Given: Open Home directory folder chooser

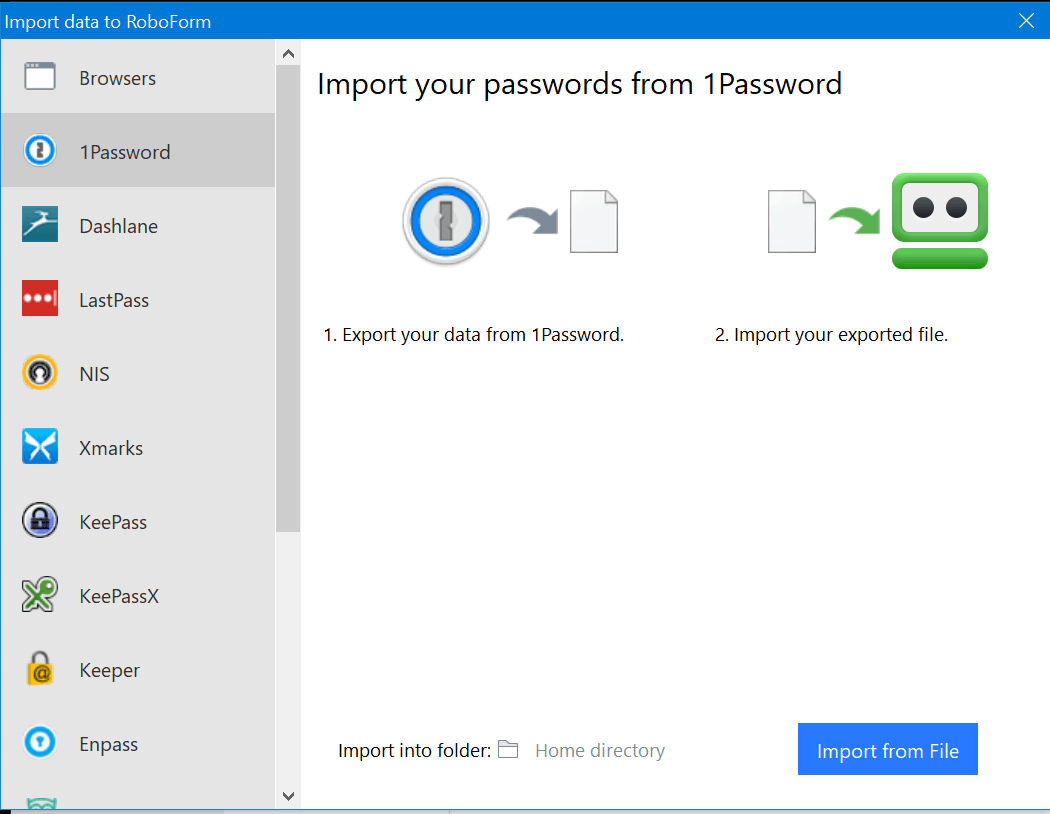Looking at the screenshot, I should [x=599, y=750].
